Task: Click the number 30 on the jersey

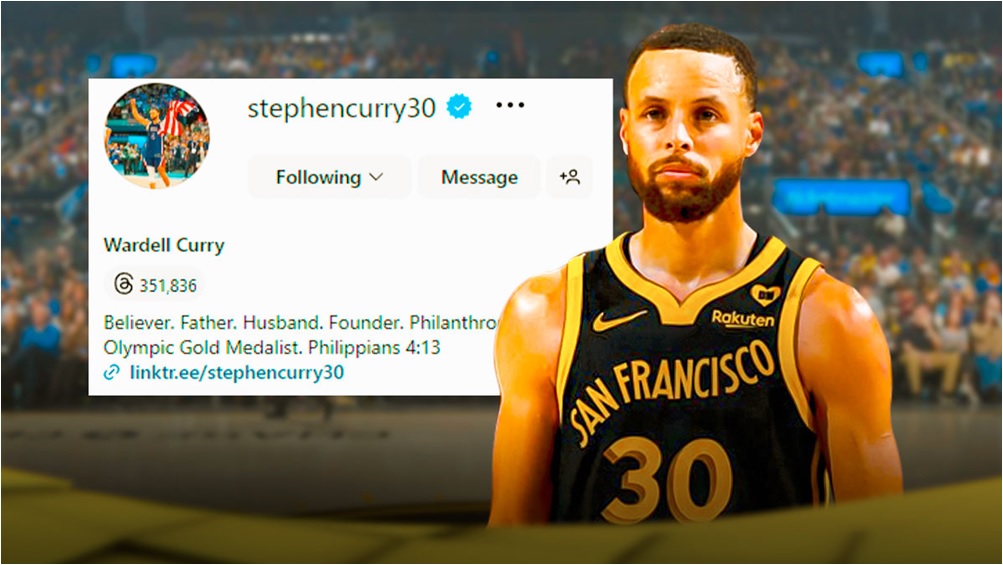Action: click(667, 480)
